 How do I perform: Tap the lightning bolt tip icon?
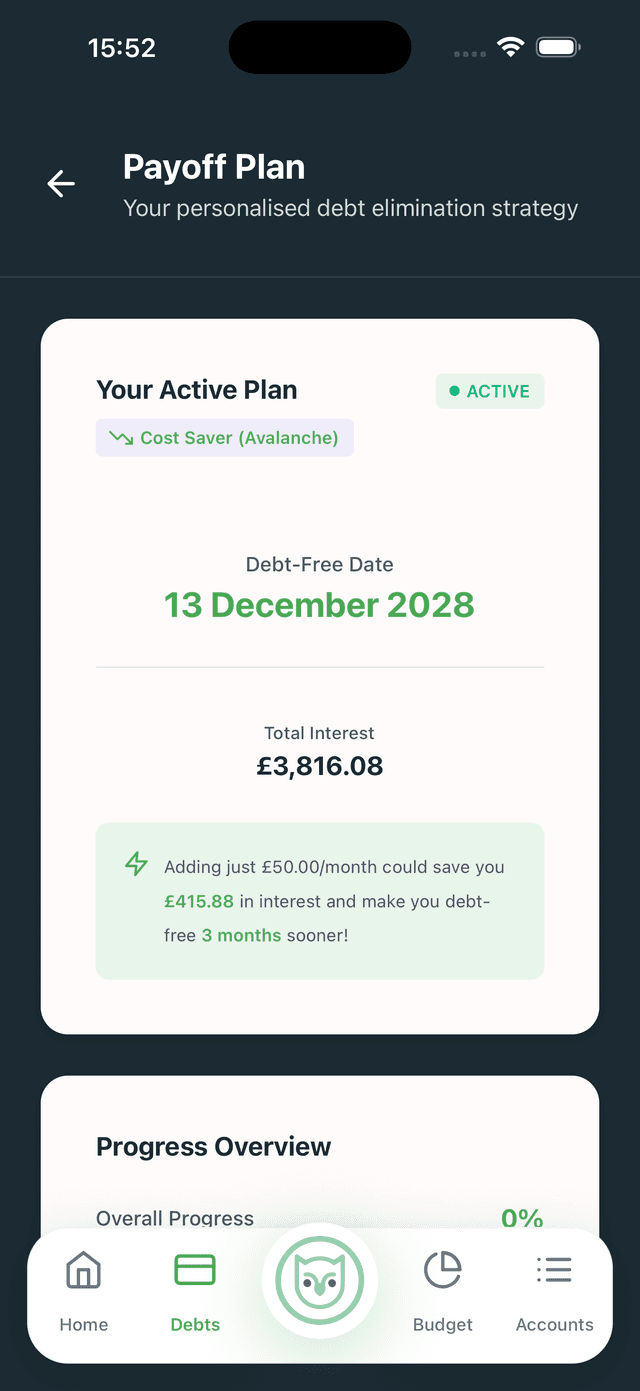[136, 864]
